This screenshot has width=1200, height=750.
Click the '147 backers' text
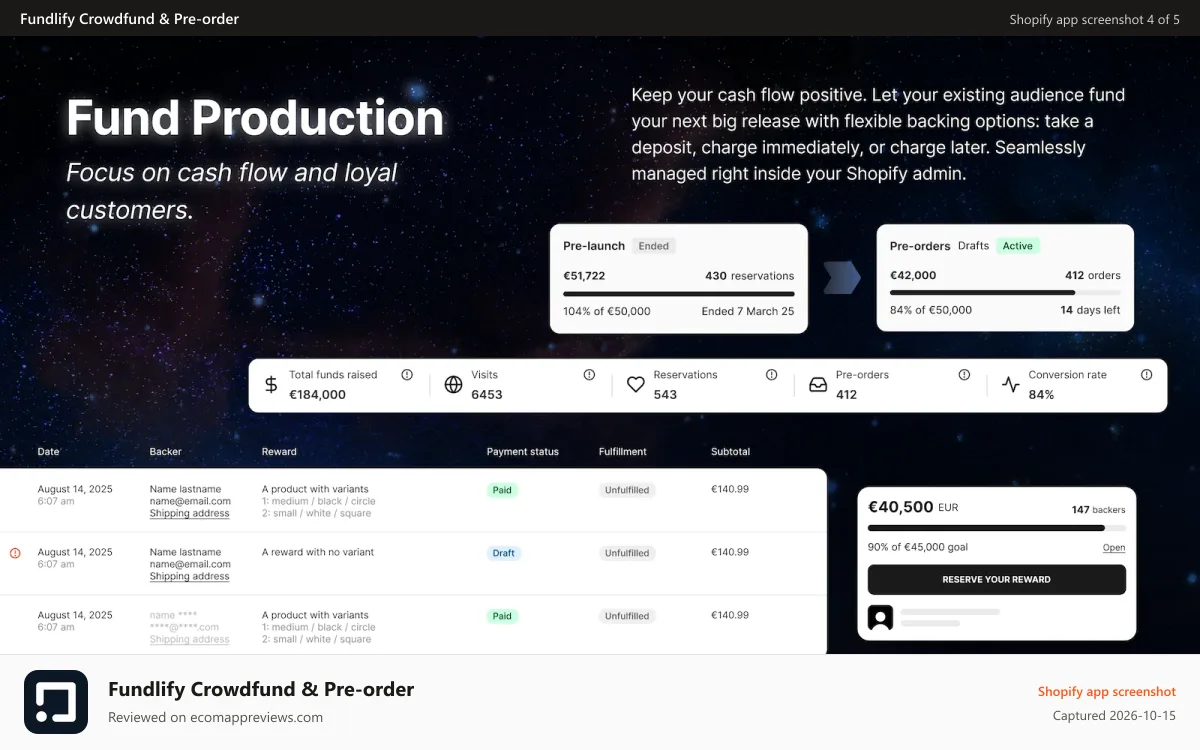pos(1099,510)
